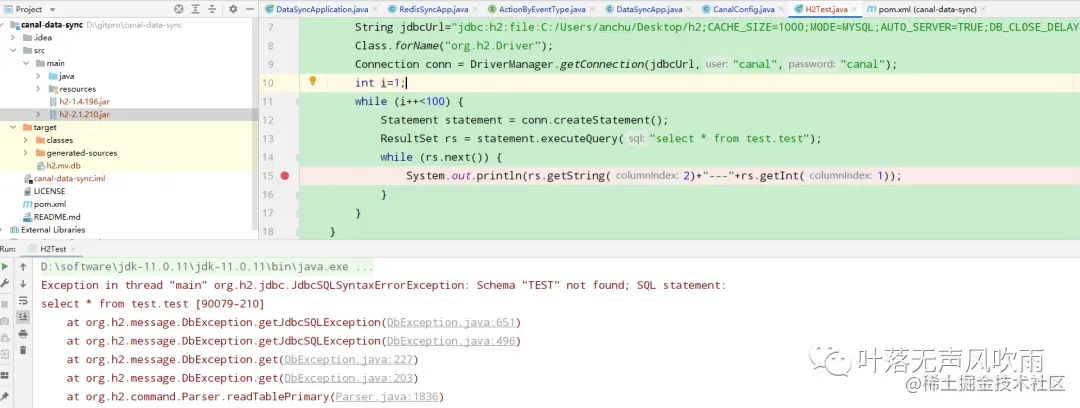Clear console with the trash icon
This screenshot has height=408, width=1080.
click(x=23, y=350)
